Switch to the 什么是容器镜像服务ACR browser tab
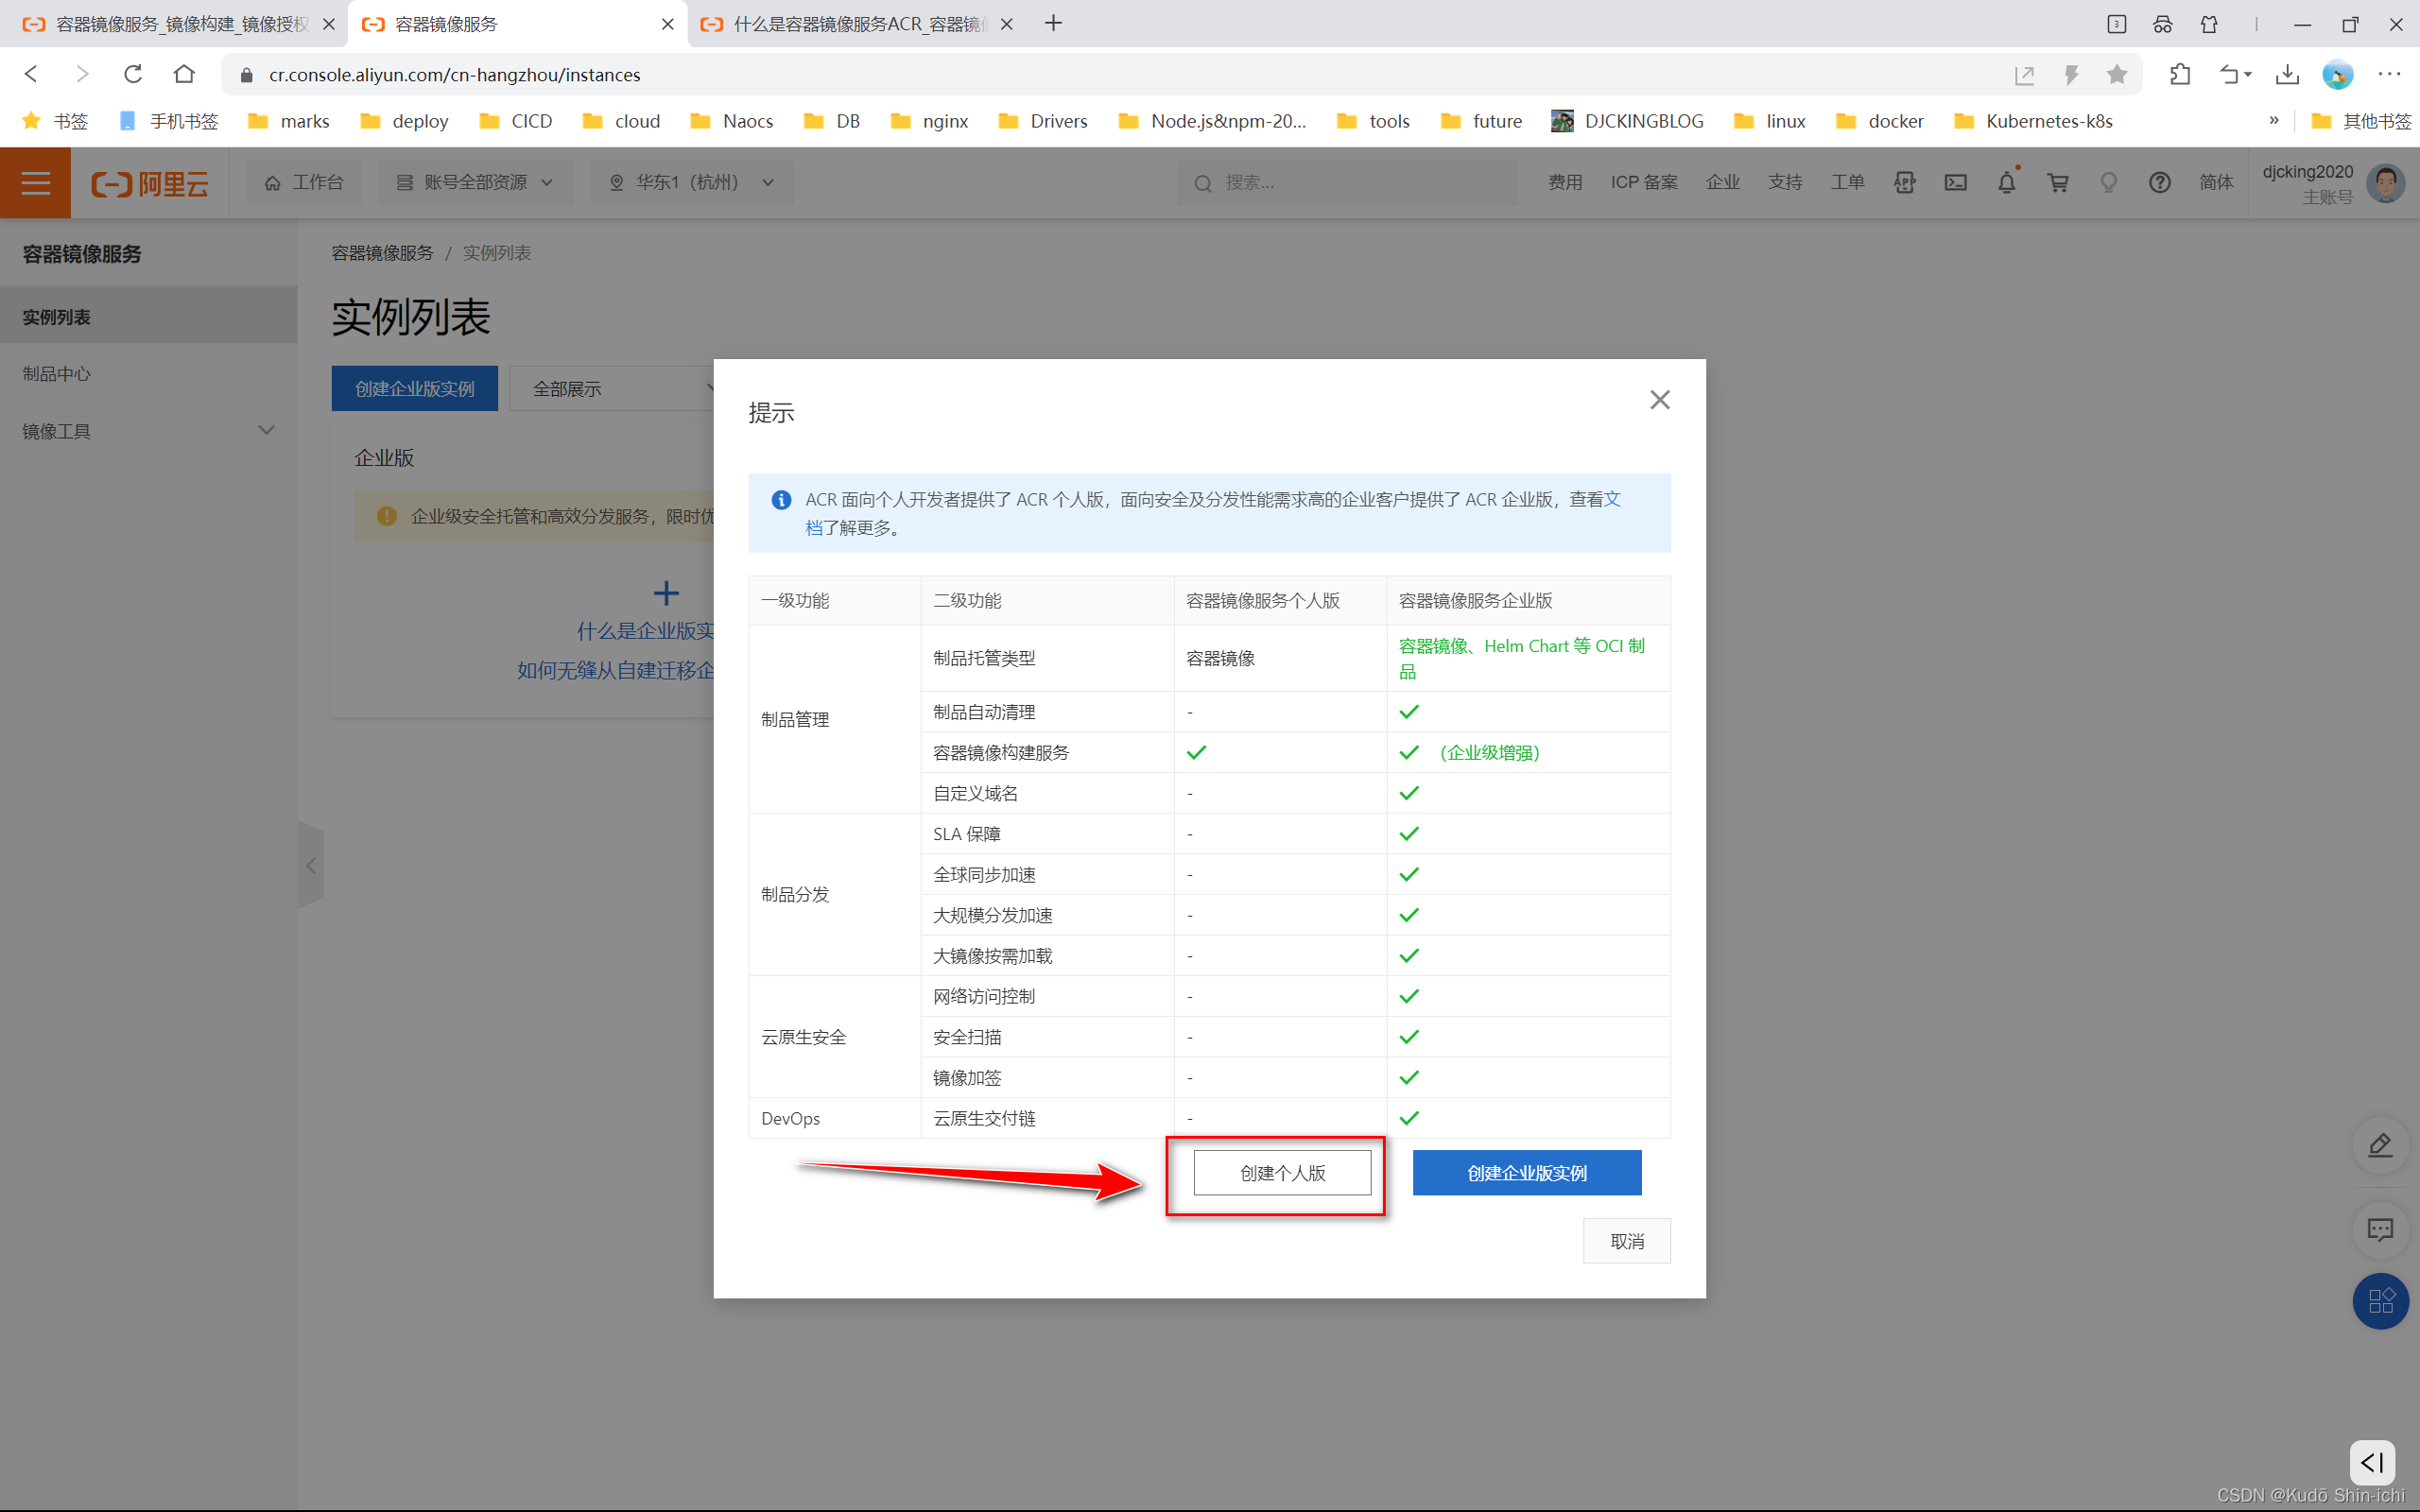 [855, 24]
